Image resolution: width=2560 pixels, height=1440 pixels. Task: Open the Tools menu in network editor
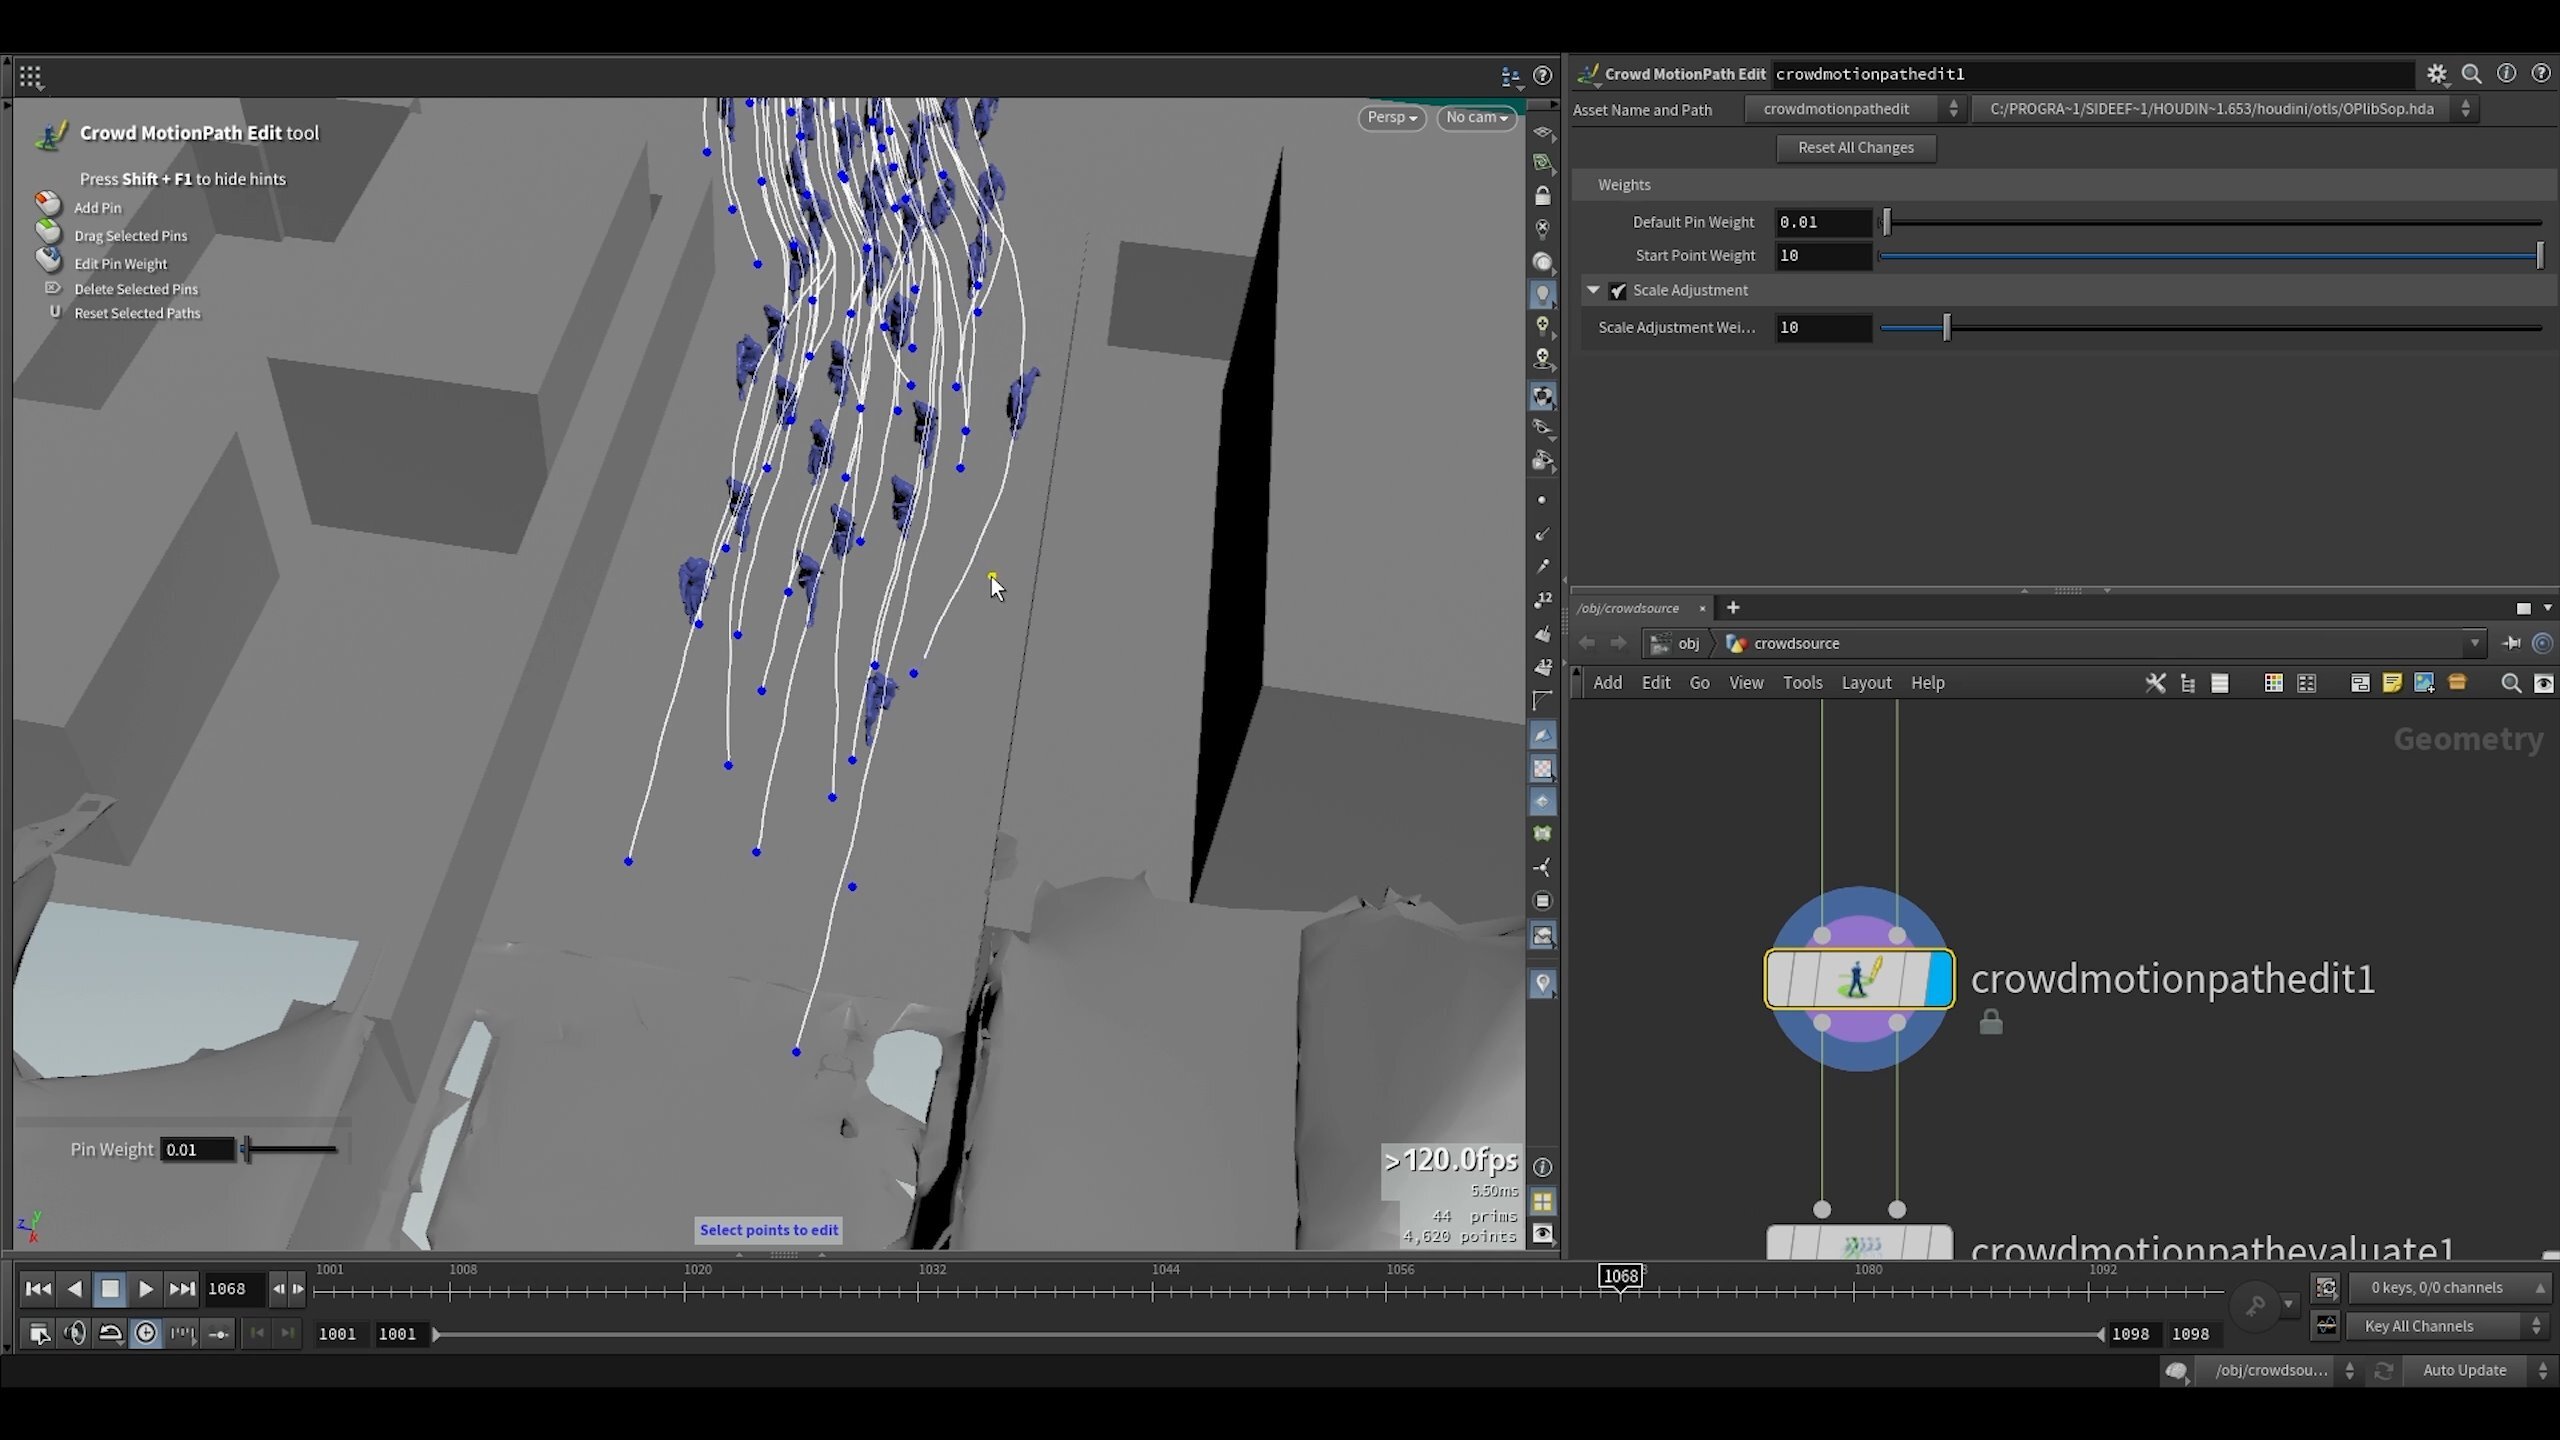tap(1802, 683)
